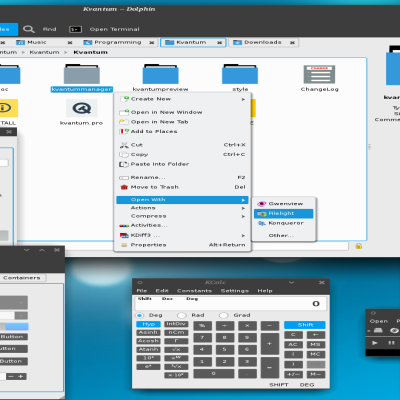Open Activities... from the context menu
The height and width of the screenshot is (400, 400).
(x=183, y=226)
